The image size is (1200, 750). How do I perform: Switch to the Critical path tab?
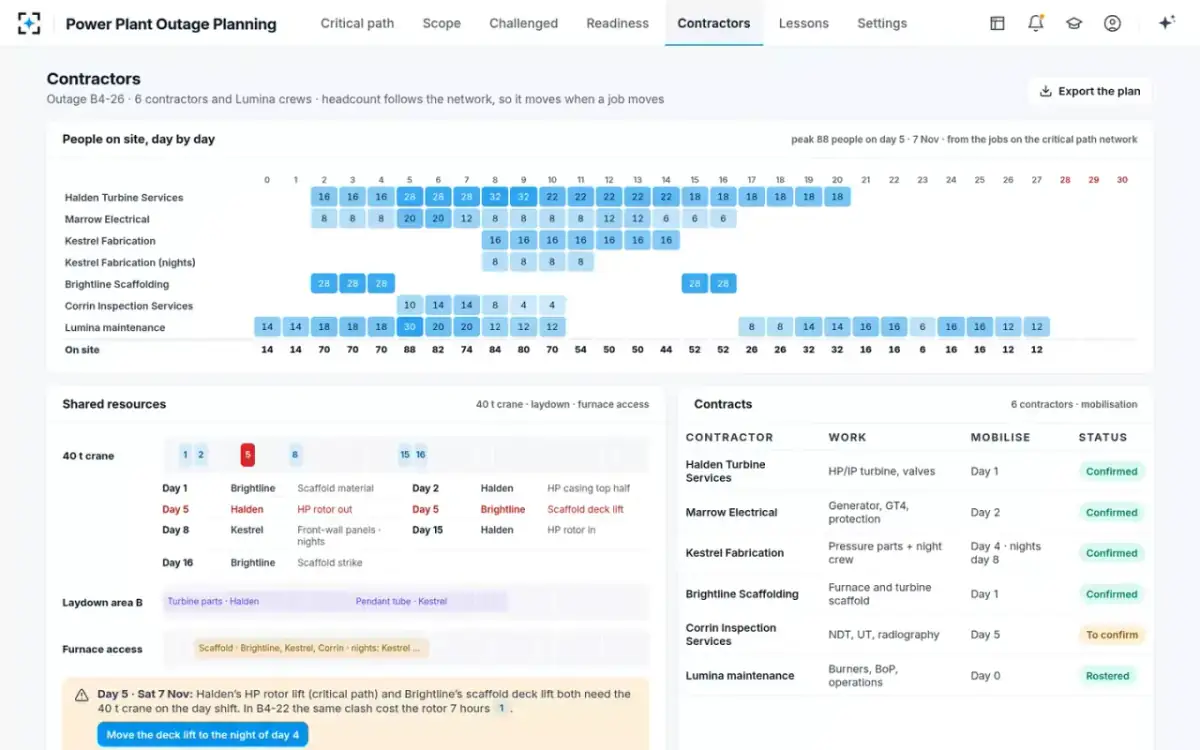pyautogui.click(x=357, y=23)
